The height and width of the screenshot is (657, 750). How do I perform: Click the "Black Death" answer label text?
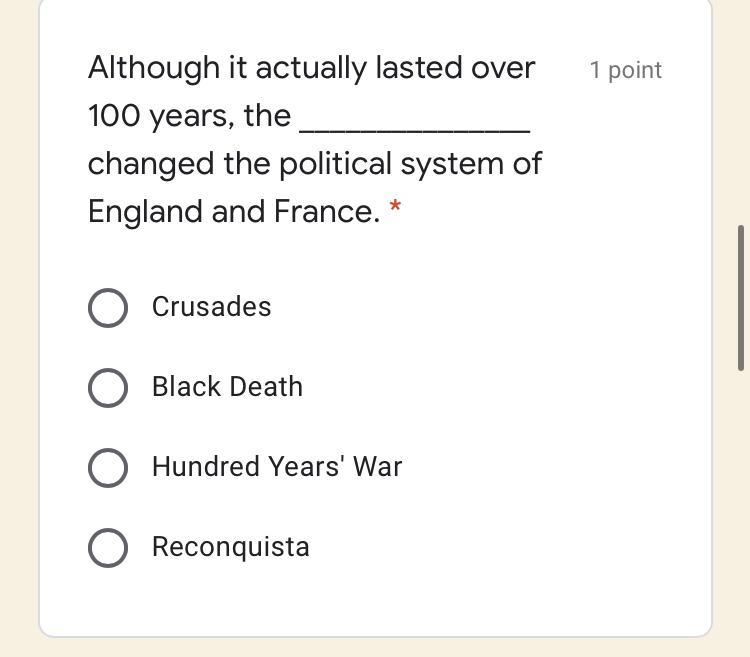click(x=227, y=387)
